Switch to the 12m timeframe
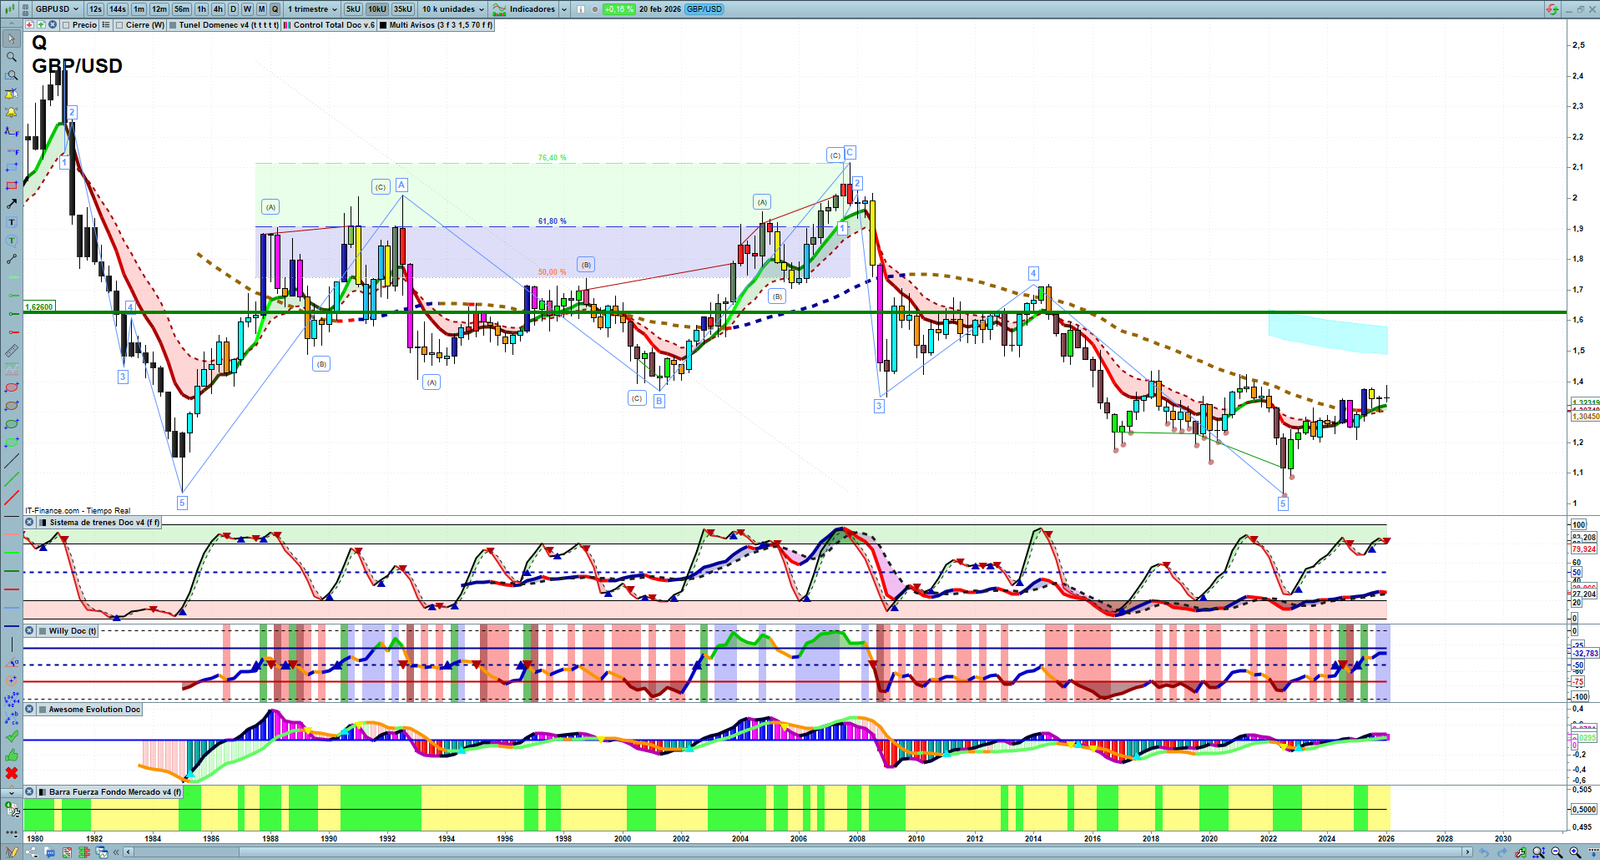This screenshot has height=860, width=1600. [x=159, y=9]
